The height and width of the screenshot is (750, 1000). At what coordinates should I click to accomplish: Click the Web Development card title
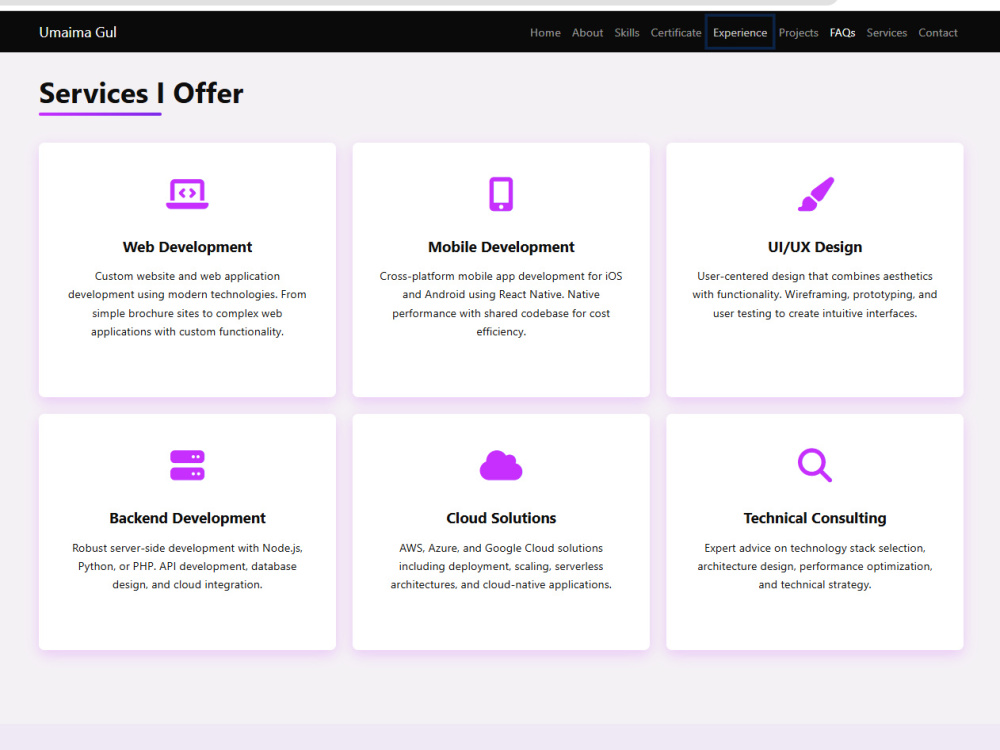coord(187,247)
